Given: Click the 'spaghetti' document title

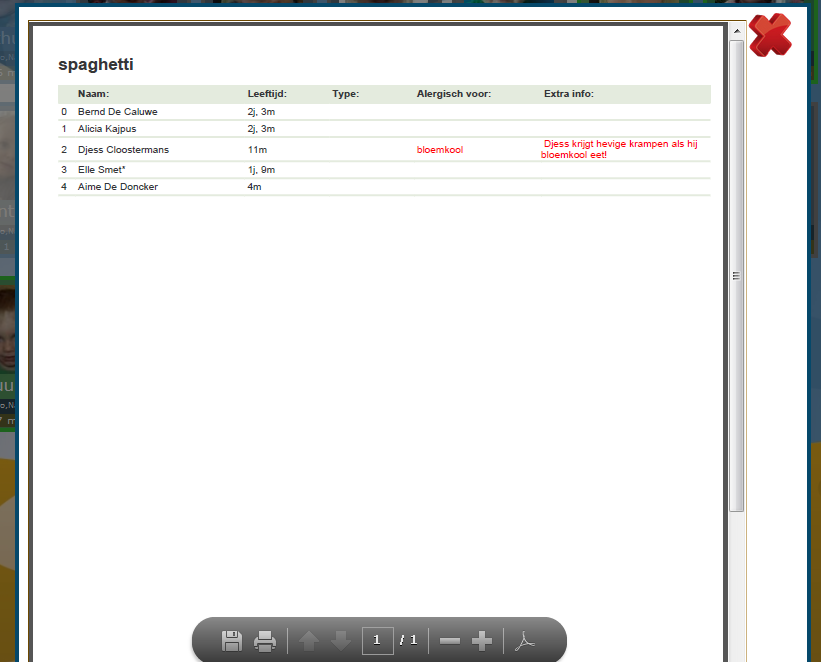Looking at the screenshot, I should pos(96,65).
